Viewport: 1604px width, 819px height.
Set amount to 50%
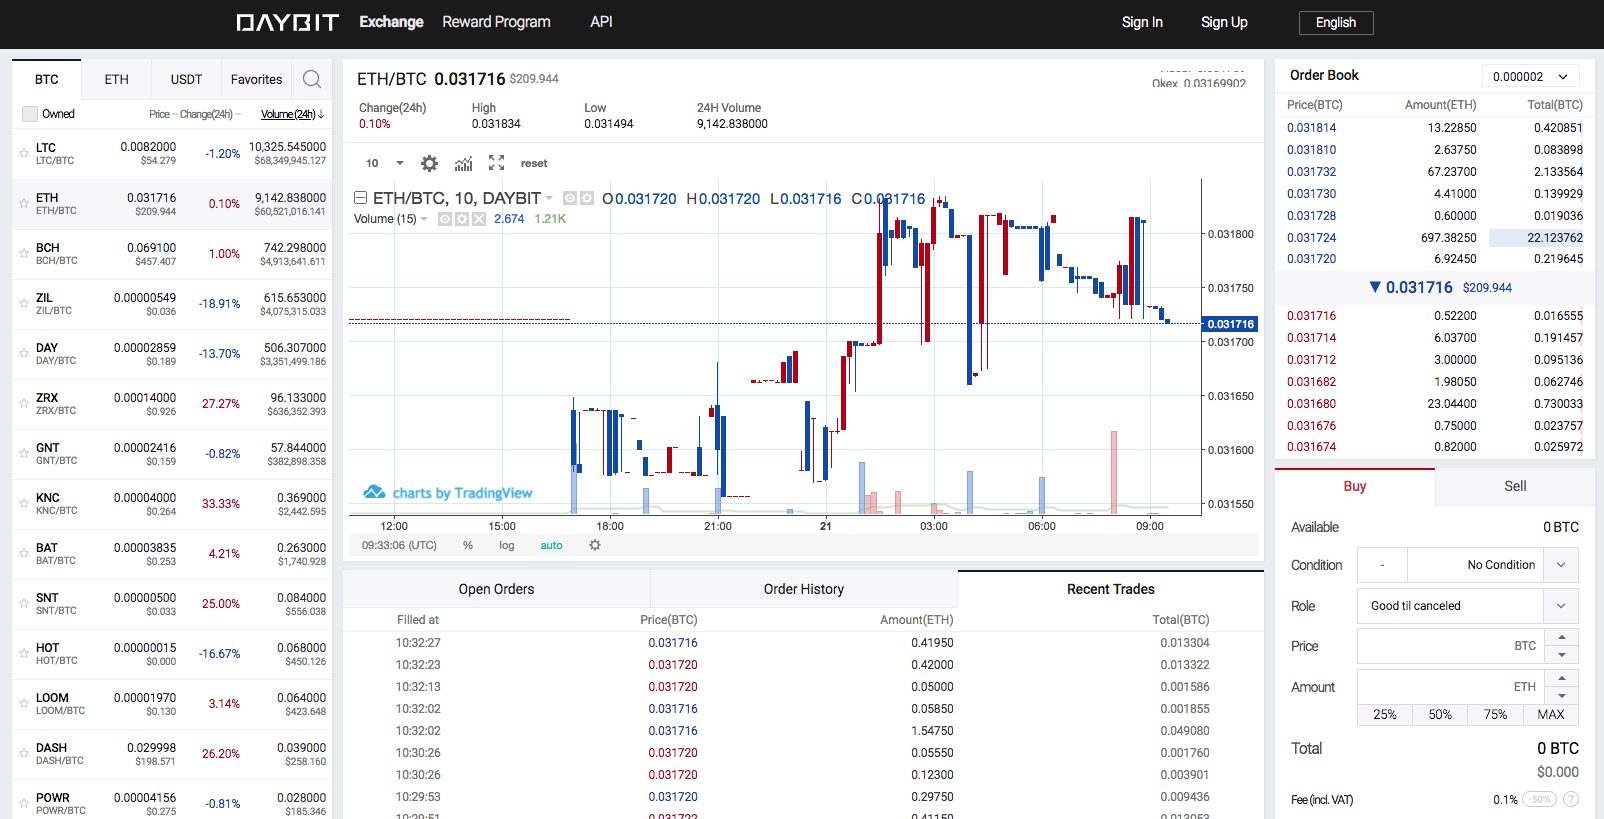pyautogui.click(x=1440, y=714)
